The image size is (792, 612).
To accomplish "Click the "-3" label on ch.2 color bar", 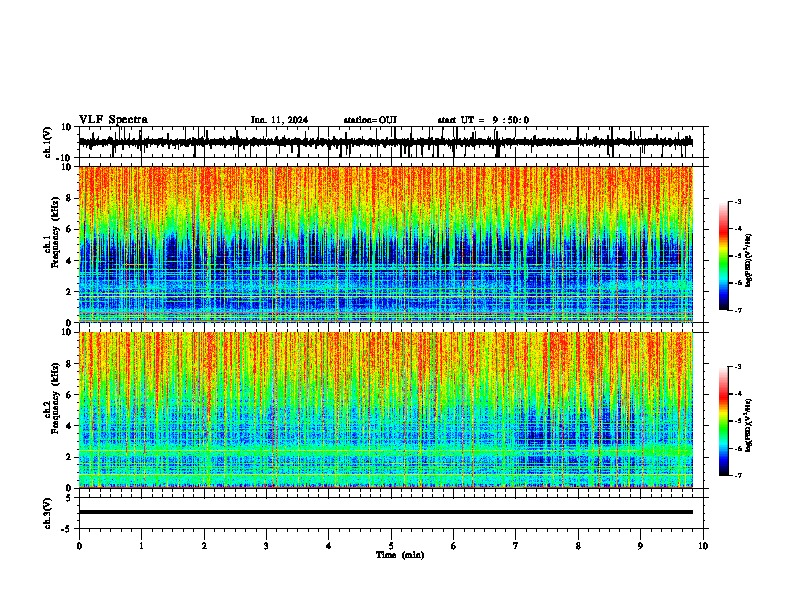I will point(738,367).
